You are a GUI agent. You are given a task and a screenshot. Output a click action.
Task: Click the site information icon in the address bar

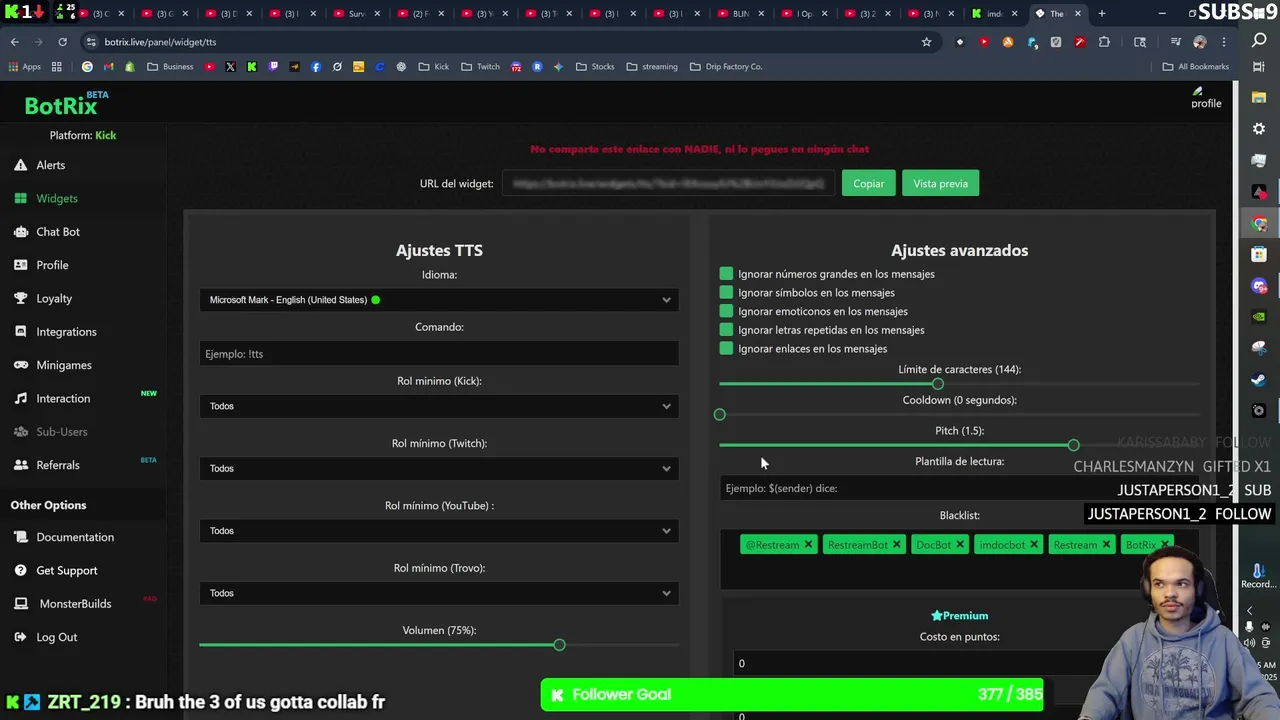91,42
